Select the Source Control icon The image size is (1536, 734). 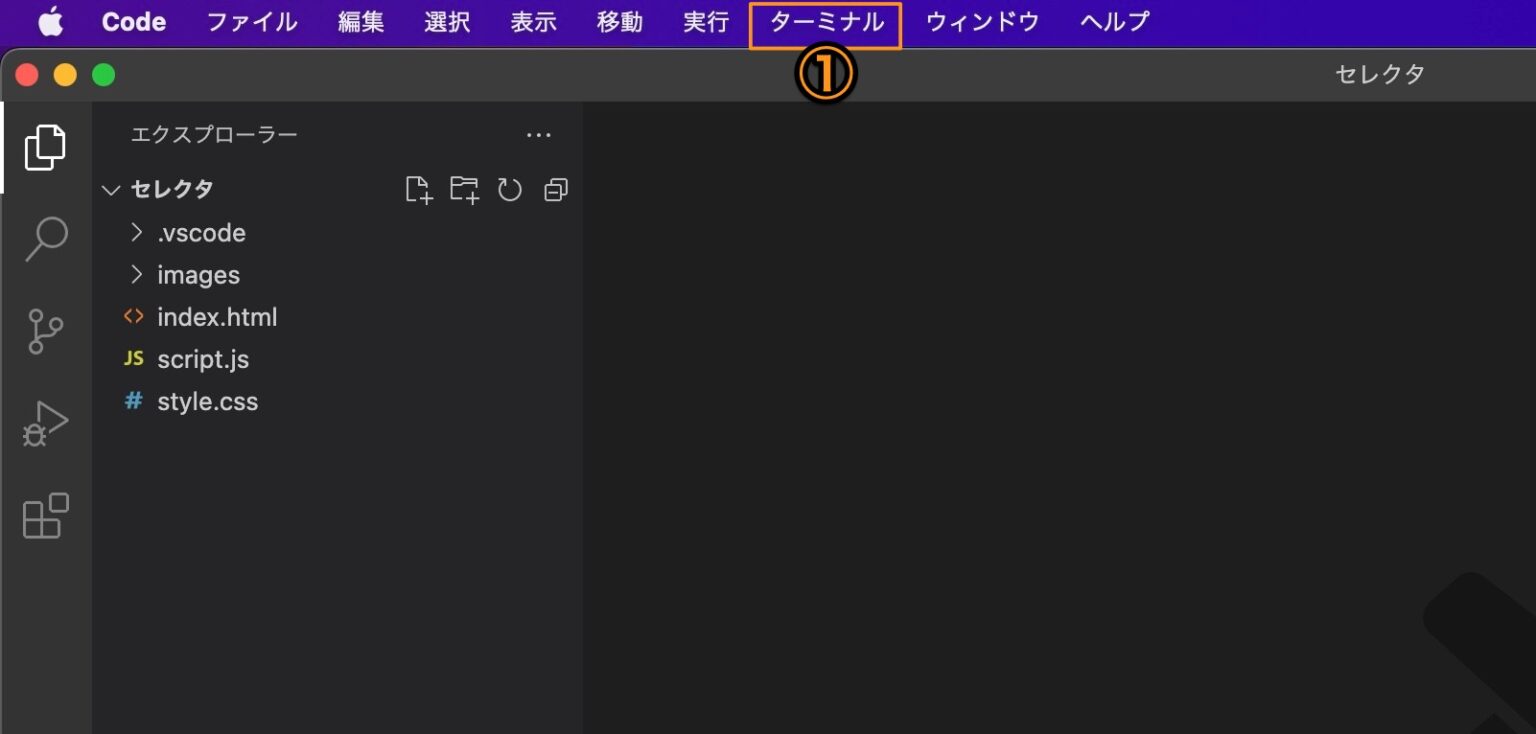coord(45,330)
